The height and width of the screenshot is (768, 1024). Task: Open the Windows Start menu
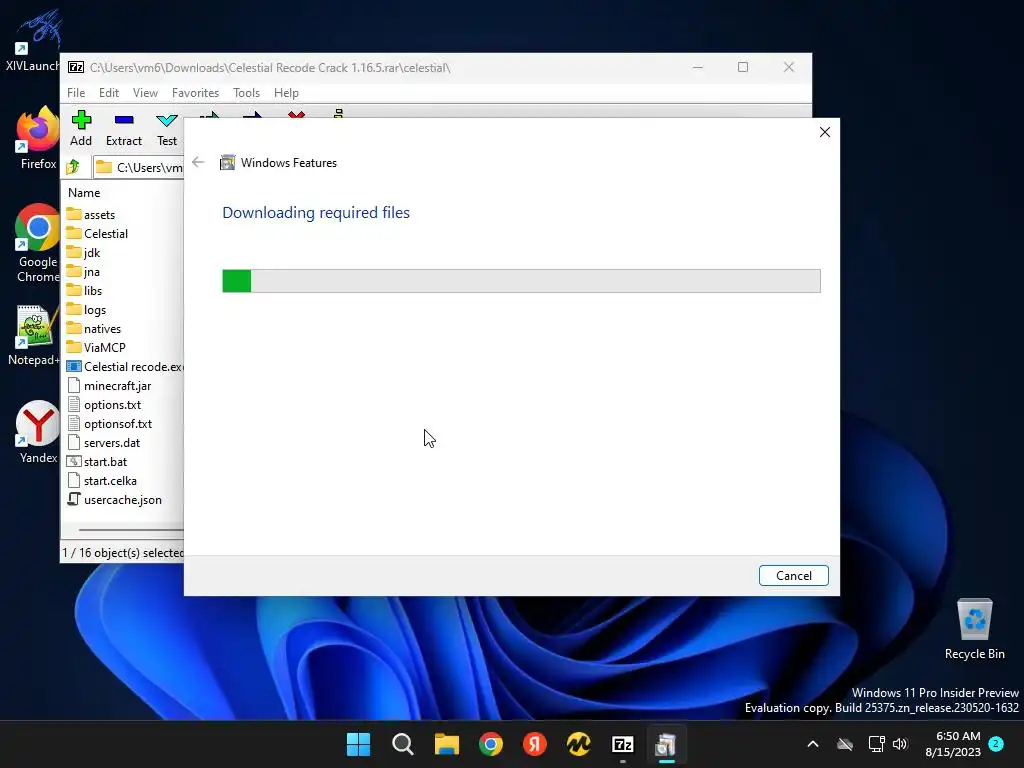tap(358, 744)
